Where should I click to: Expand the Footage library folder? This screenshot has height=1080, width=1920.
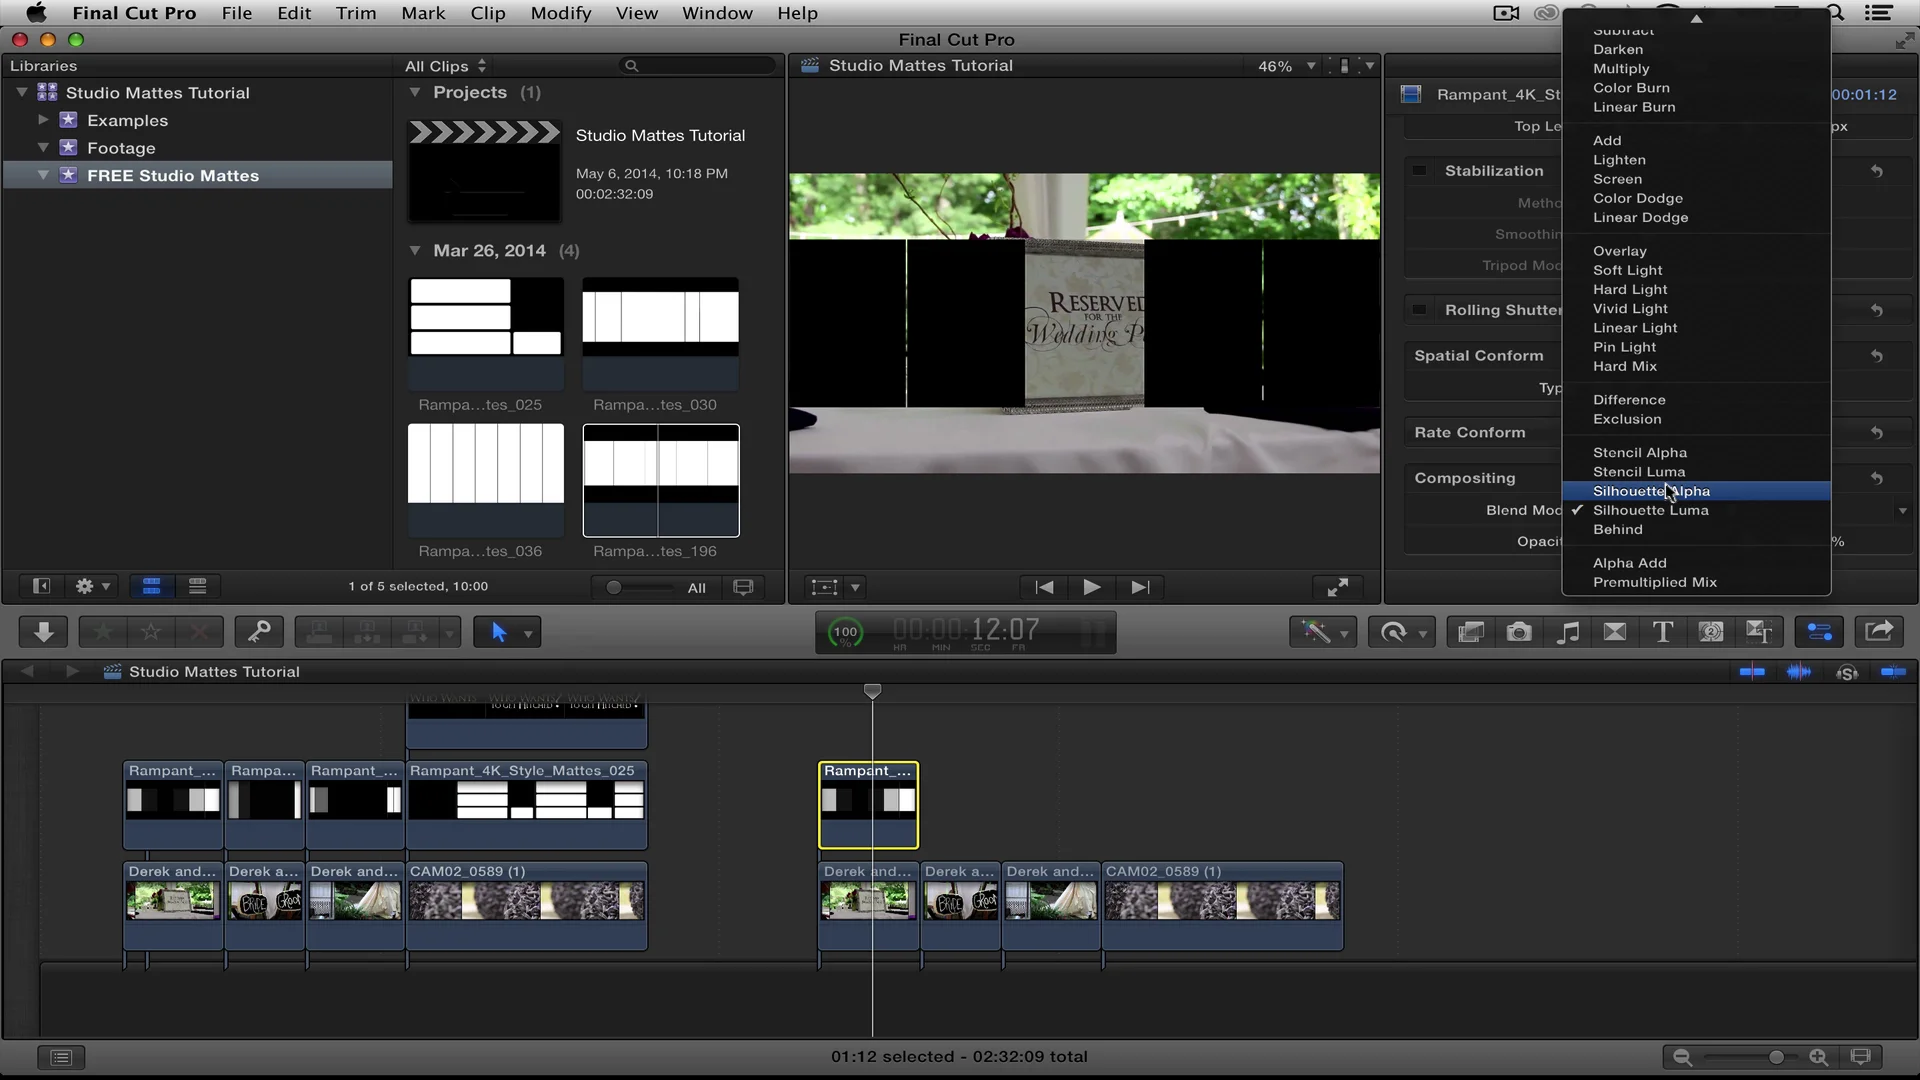[42, 147]
